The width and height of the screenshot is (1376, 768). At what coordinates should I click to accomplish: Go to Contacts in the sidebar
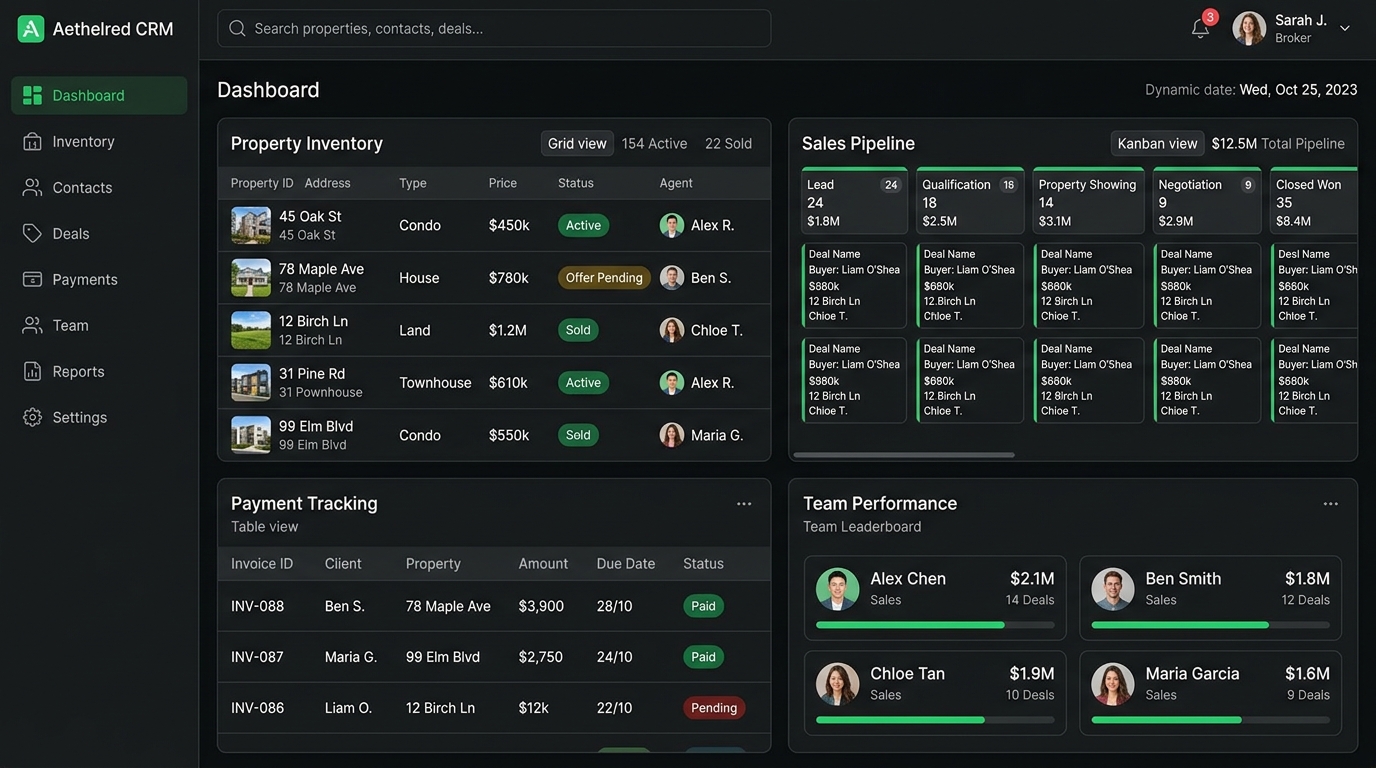coord(99,187)
